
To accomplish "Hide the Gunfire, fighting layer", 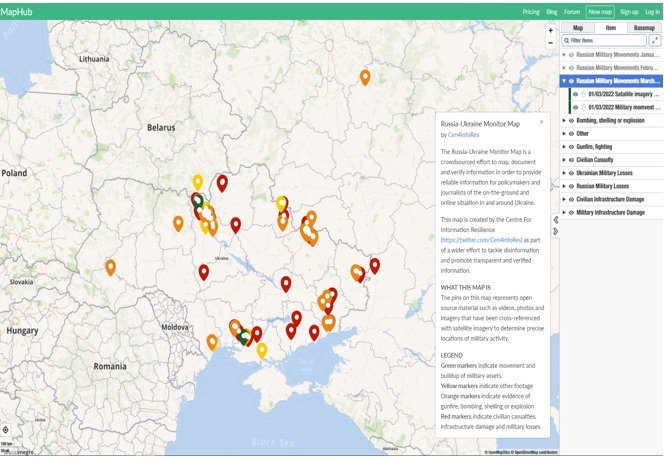I will (572, 146).
